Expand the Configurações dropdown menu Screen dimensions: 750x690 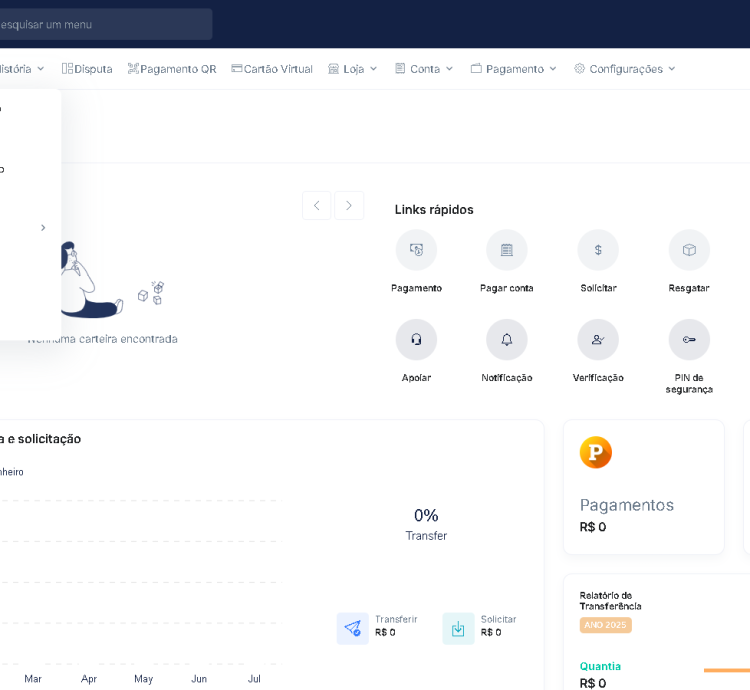pos(625,69)
